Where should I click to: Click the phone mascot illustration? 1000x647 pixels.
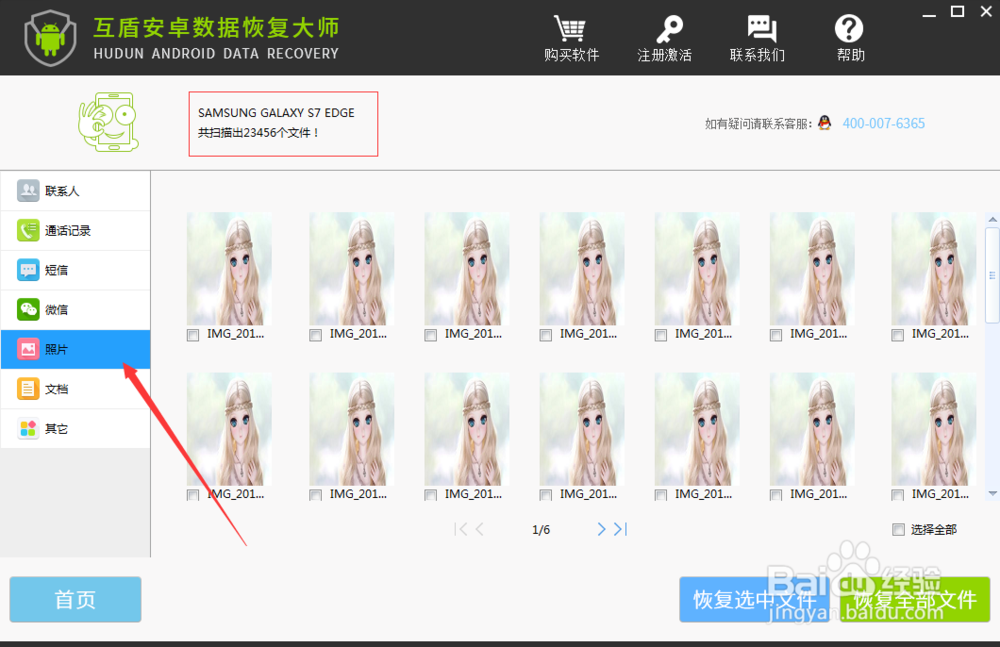108,122
